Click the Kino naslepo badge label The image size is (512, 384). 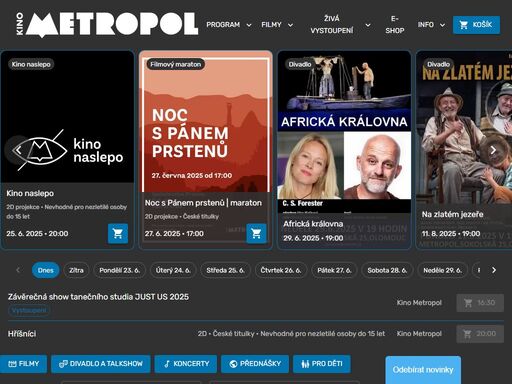pos(31,64)
